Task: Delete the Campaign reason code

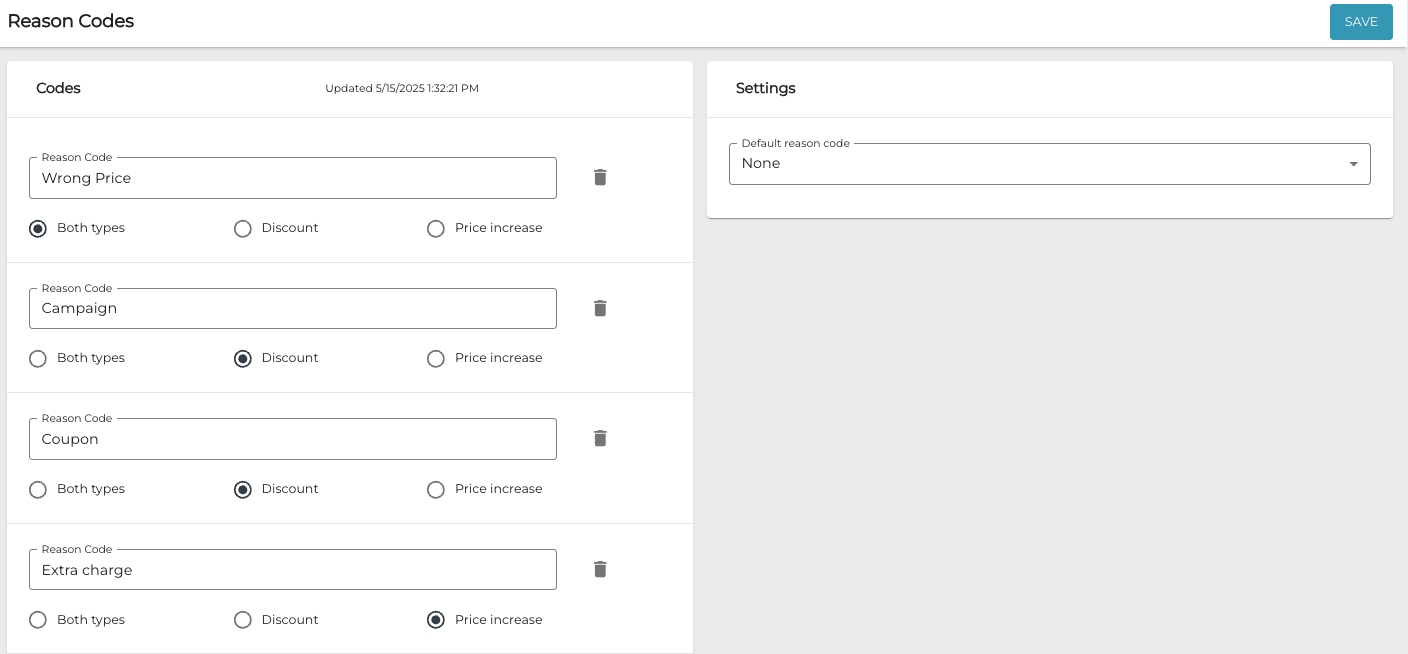Action: pos(600,308)
